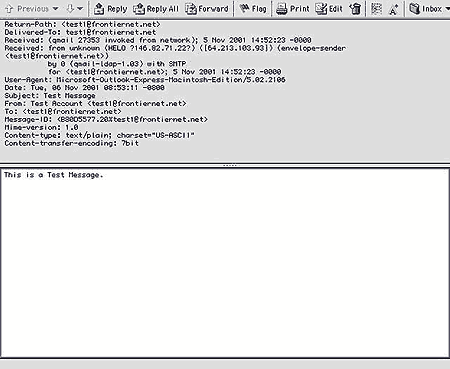Expand the Inbox dropdown arrow
Screen dimensions: 450x369
pyautogui.click(x=447, y=9)
